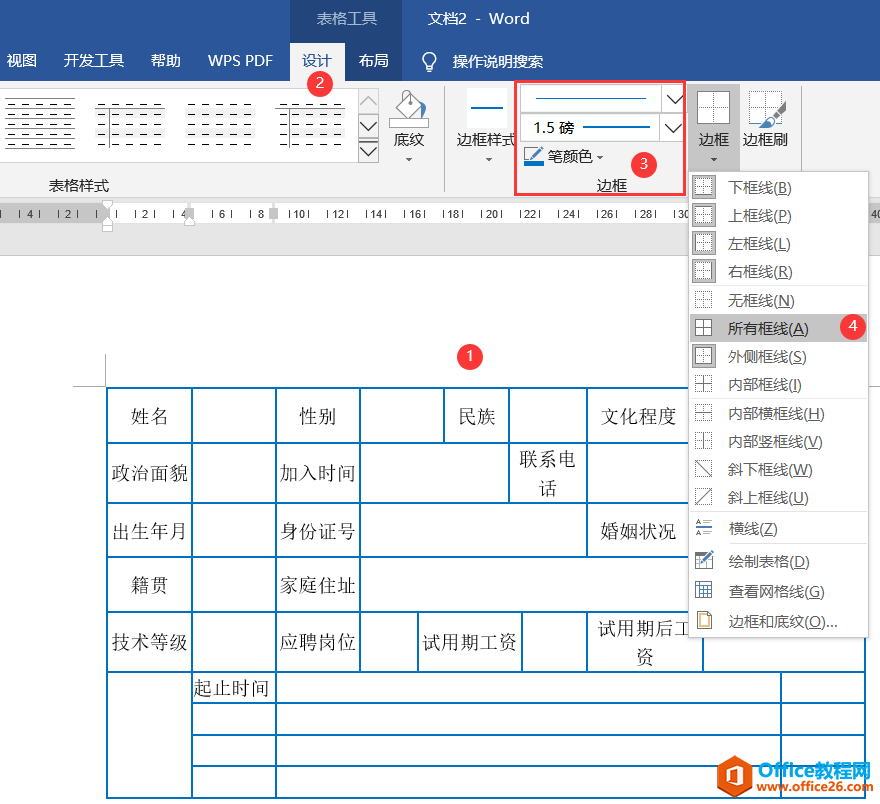
Task: Click the 应聘岗位 table cell
Action: coord(318,642)
